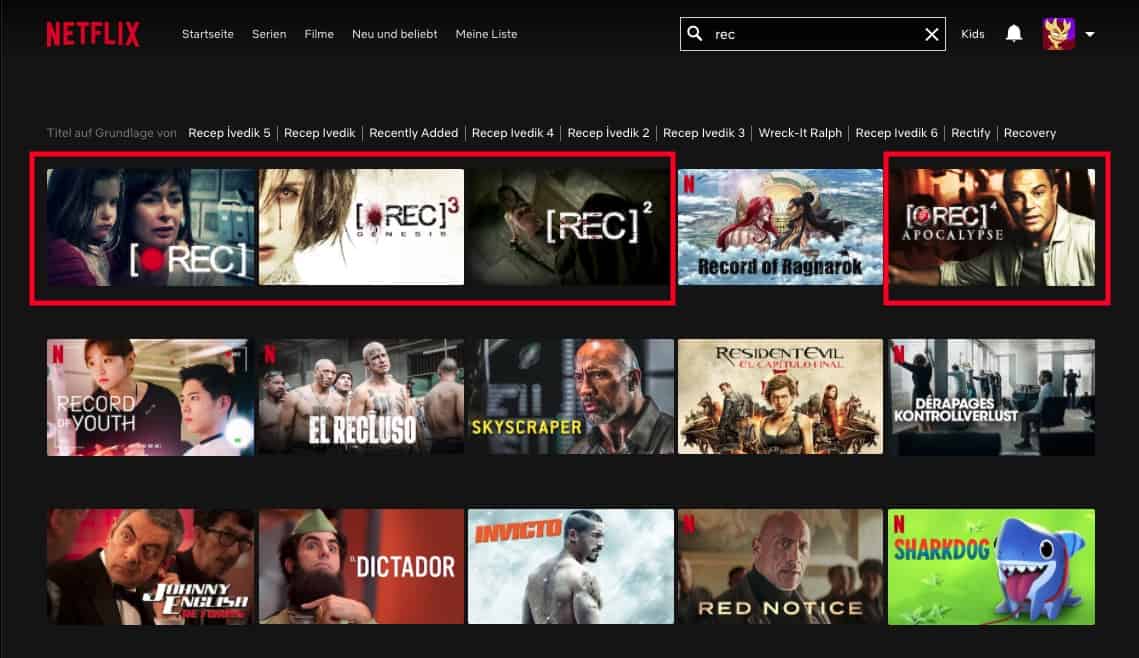Click the profile avatar image
Viewport: 1139px width, 658px height.
click(1057, 33)
